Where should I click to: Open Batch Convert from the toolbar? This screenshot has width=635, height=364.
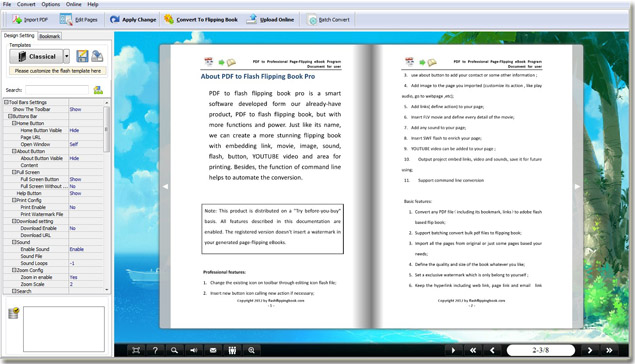[x=328, y=19]
